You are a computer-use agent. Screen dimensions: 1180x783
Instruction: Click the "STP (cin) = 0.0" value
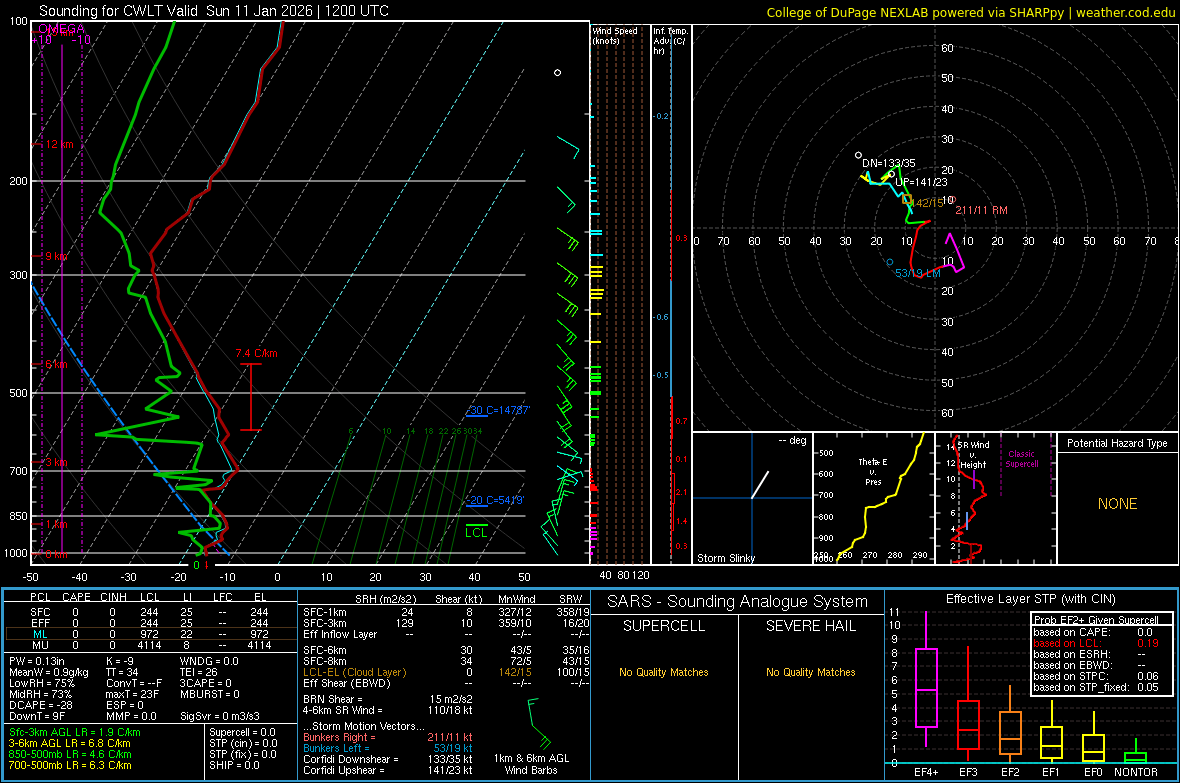point(243,744)
